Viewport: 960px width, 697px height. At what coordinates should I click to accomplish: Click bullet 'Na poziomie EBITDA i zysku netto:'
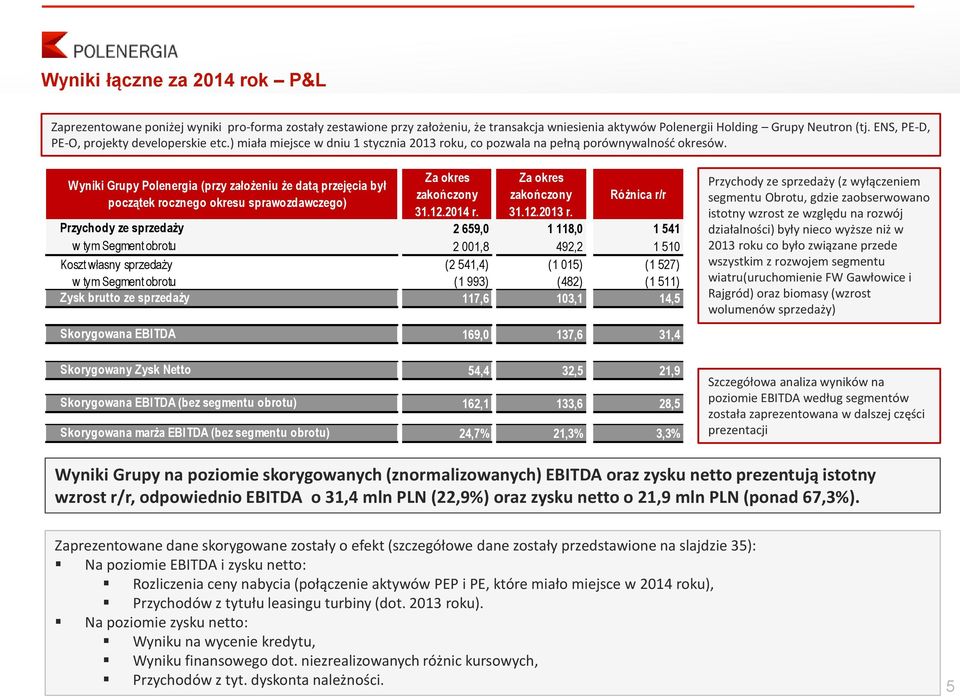click(195, 565)
